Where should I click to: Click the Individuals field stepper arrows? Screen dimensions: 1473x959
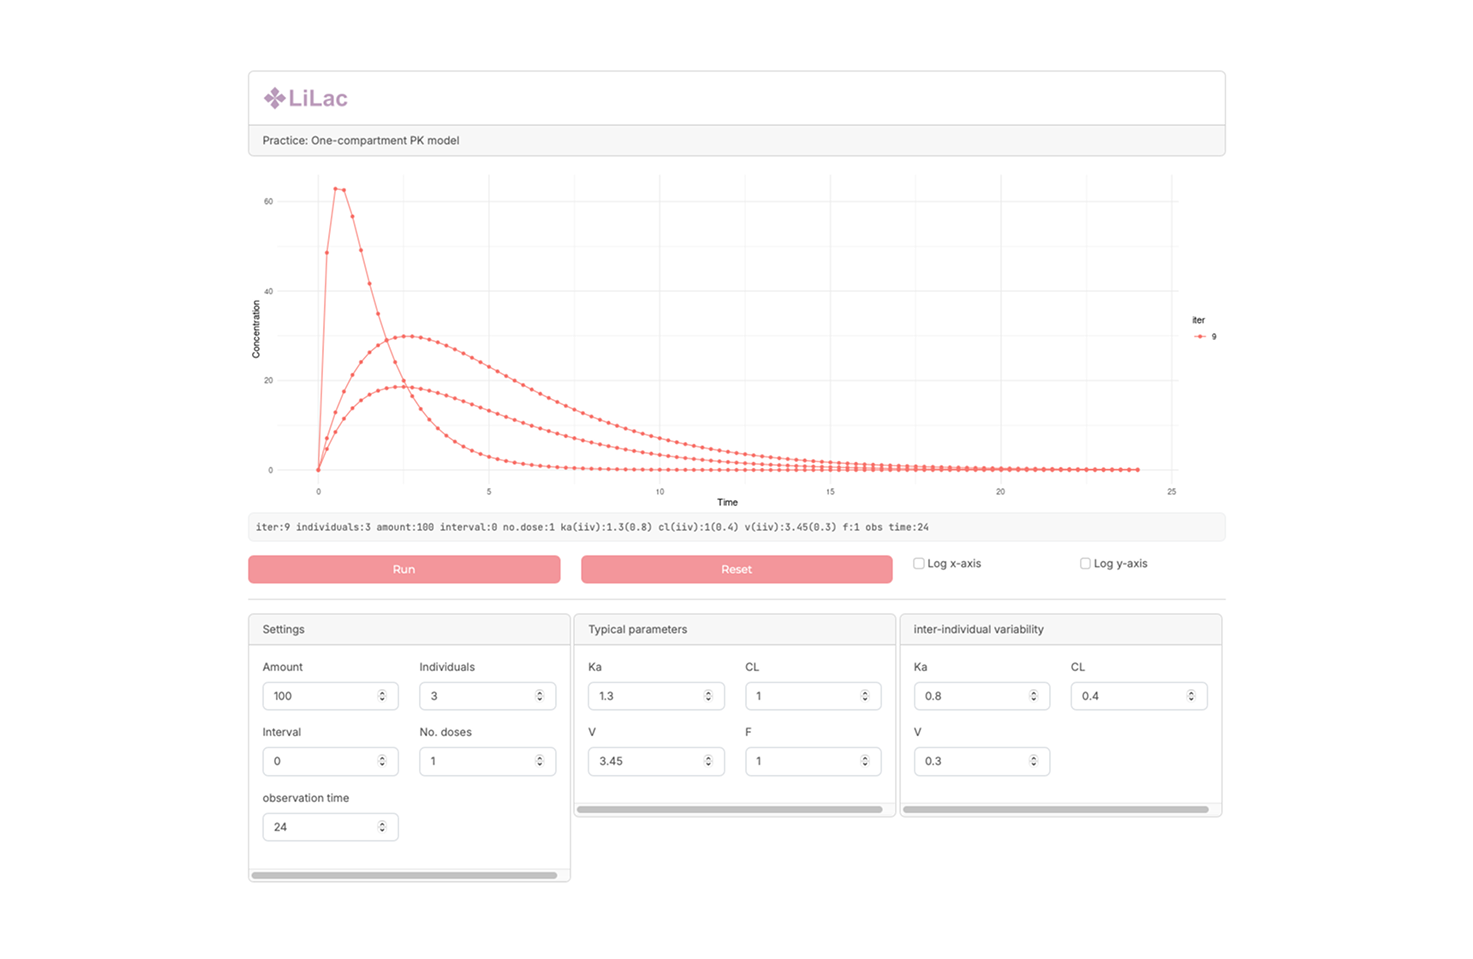click(x=539, y=696)
